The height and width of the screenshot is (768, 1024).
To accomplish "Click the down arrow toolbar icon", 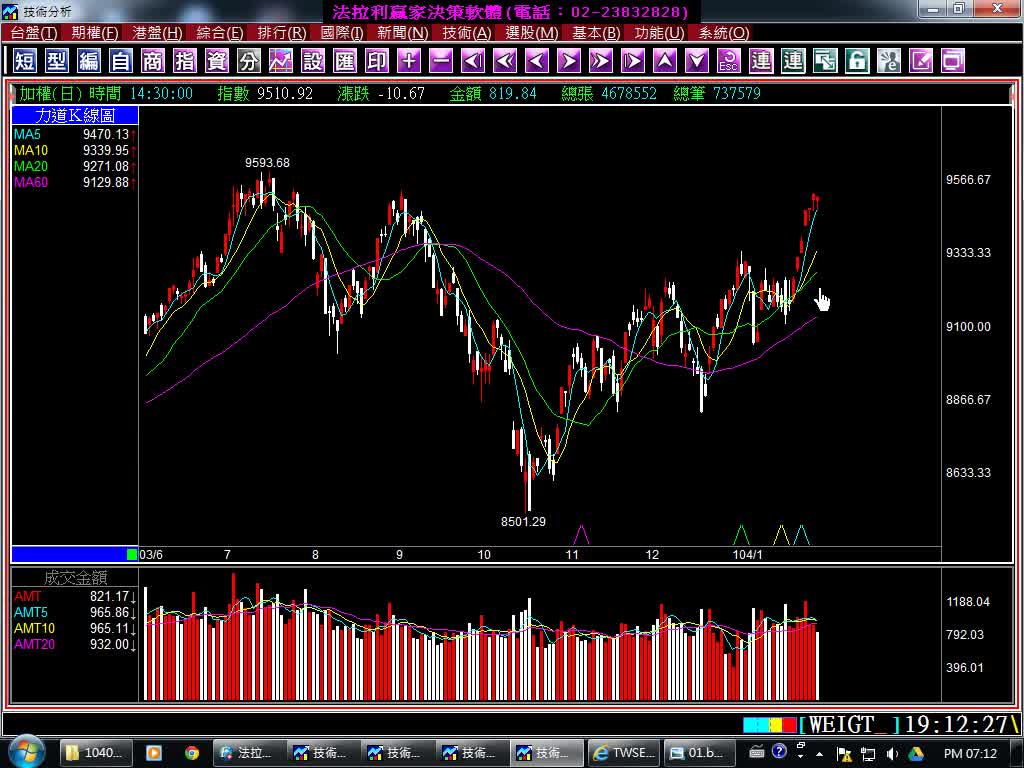I will 697,61.
